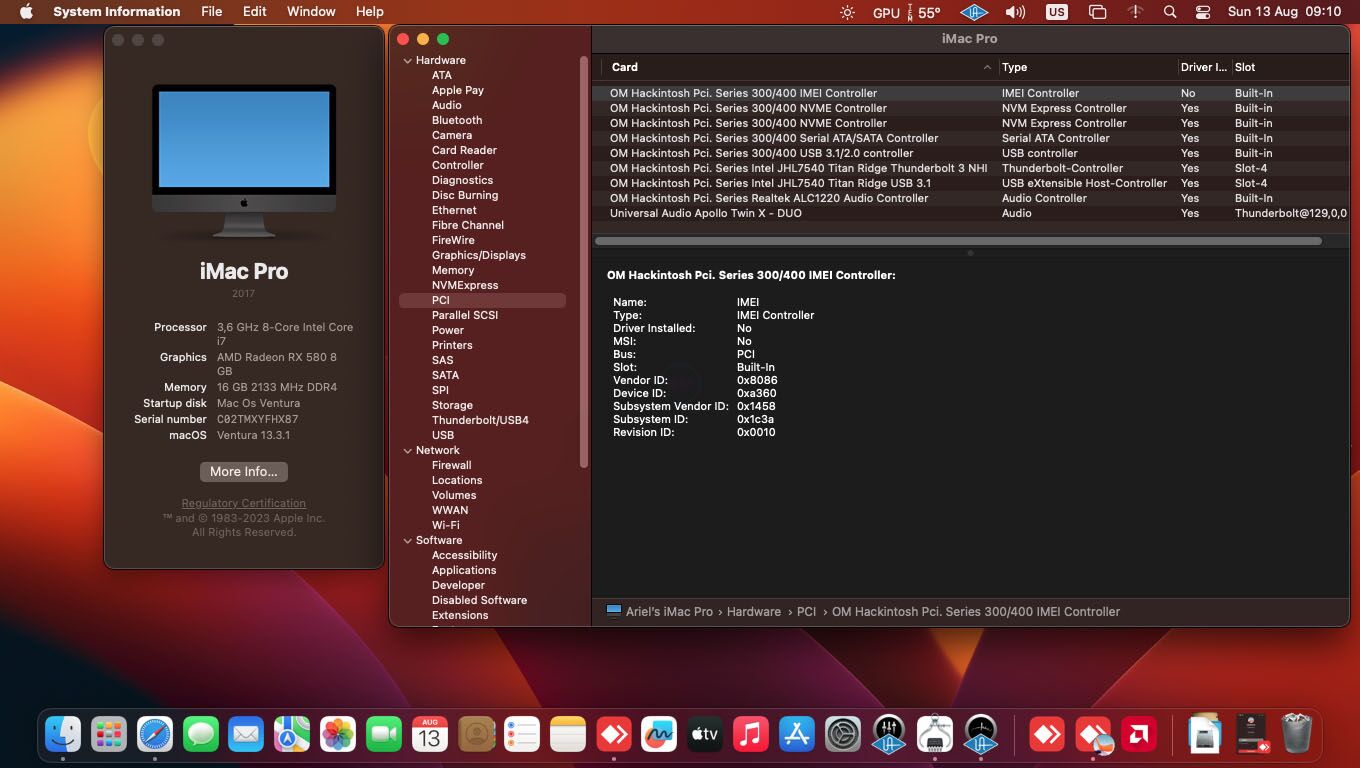Viewport: 1360px width, 768px height.
Task: Click the GPU temperature indicator in the menu bar
Action: click(904, 11)
